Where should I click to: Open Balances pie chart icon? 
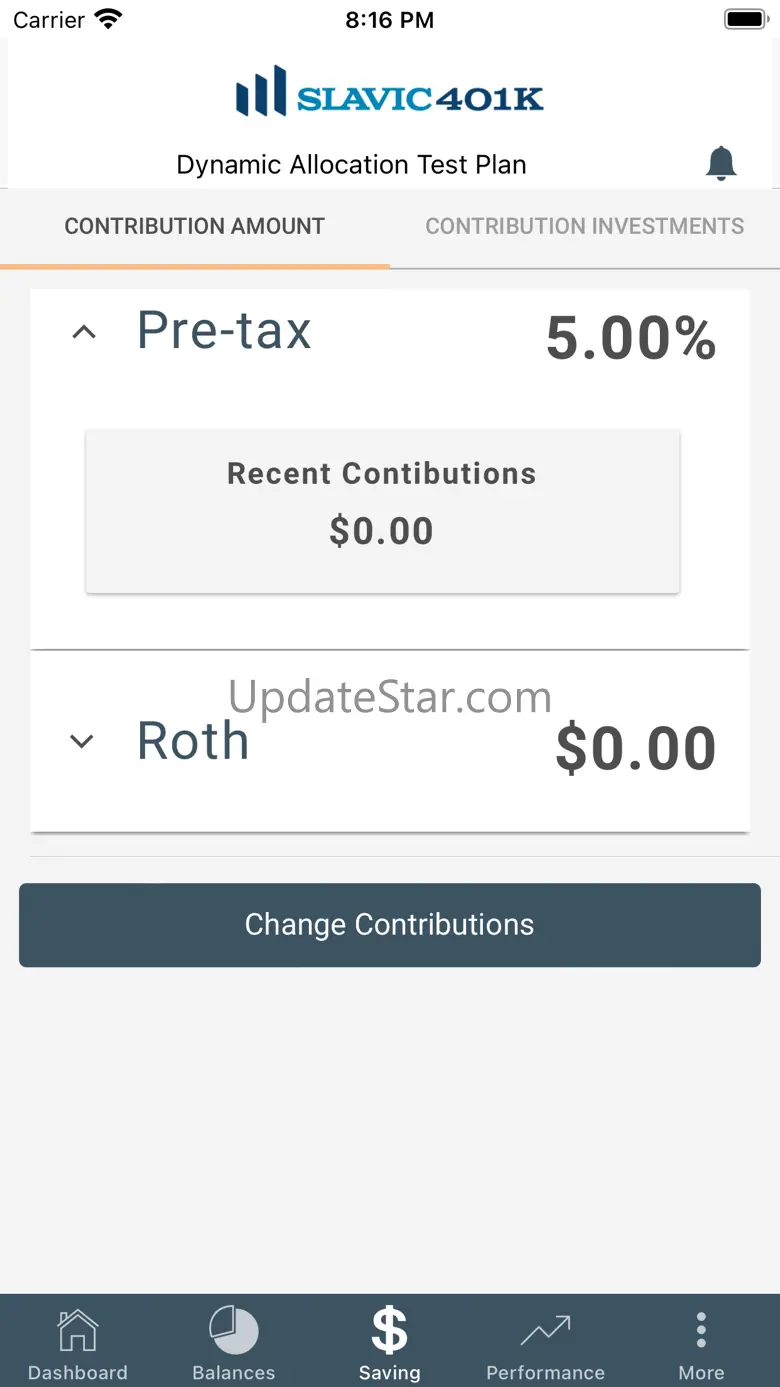pyautogui.click(x=234, y=1331)
